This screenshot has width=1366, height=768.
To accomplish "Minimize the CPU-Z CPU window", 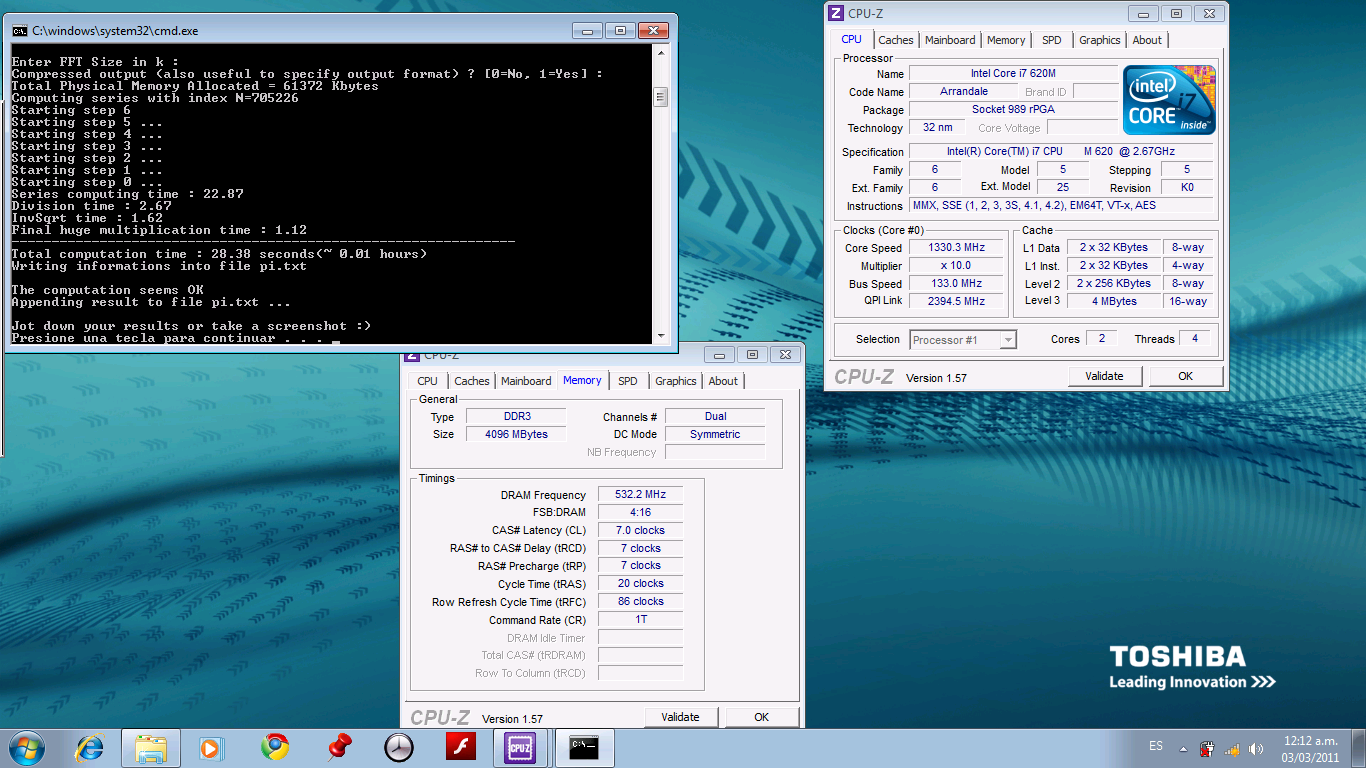I will [x=1145, y=13].
